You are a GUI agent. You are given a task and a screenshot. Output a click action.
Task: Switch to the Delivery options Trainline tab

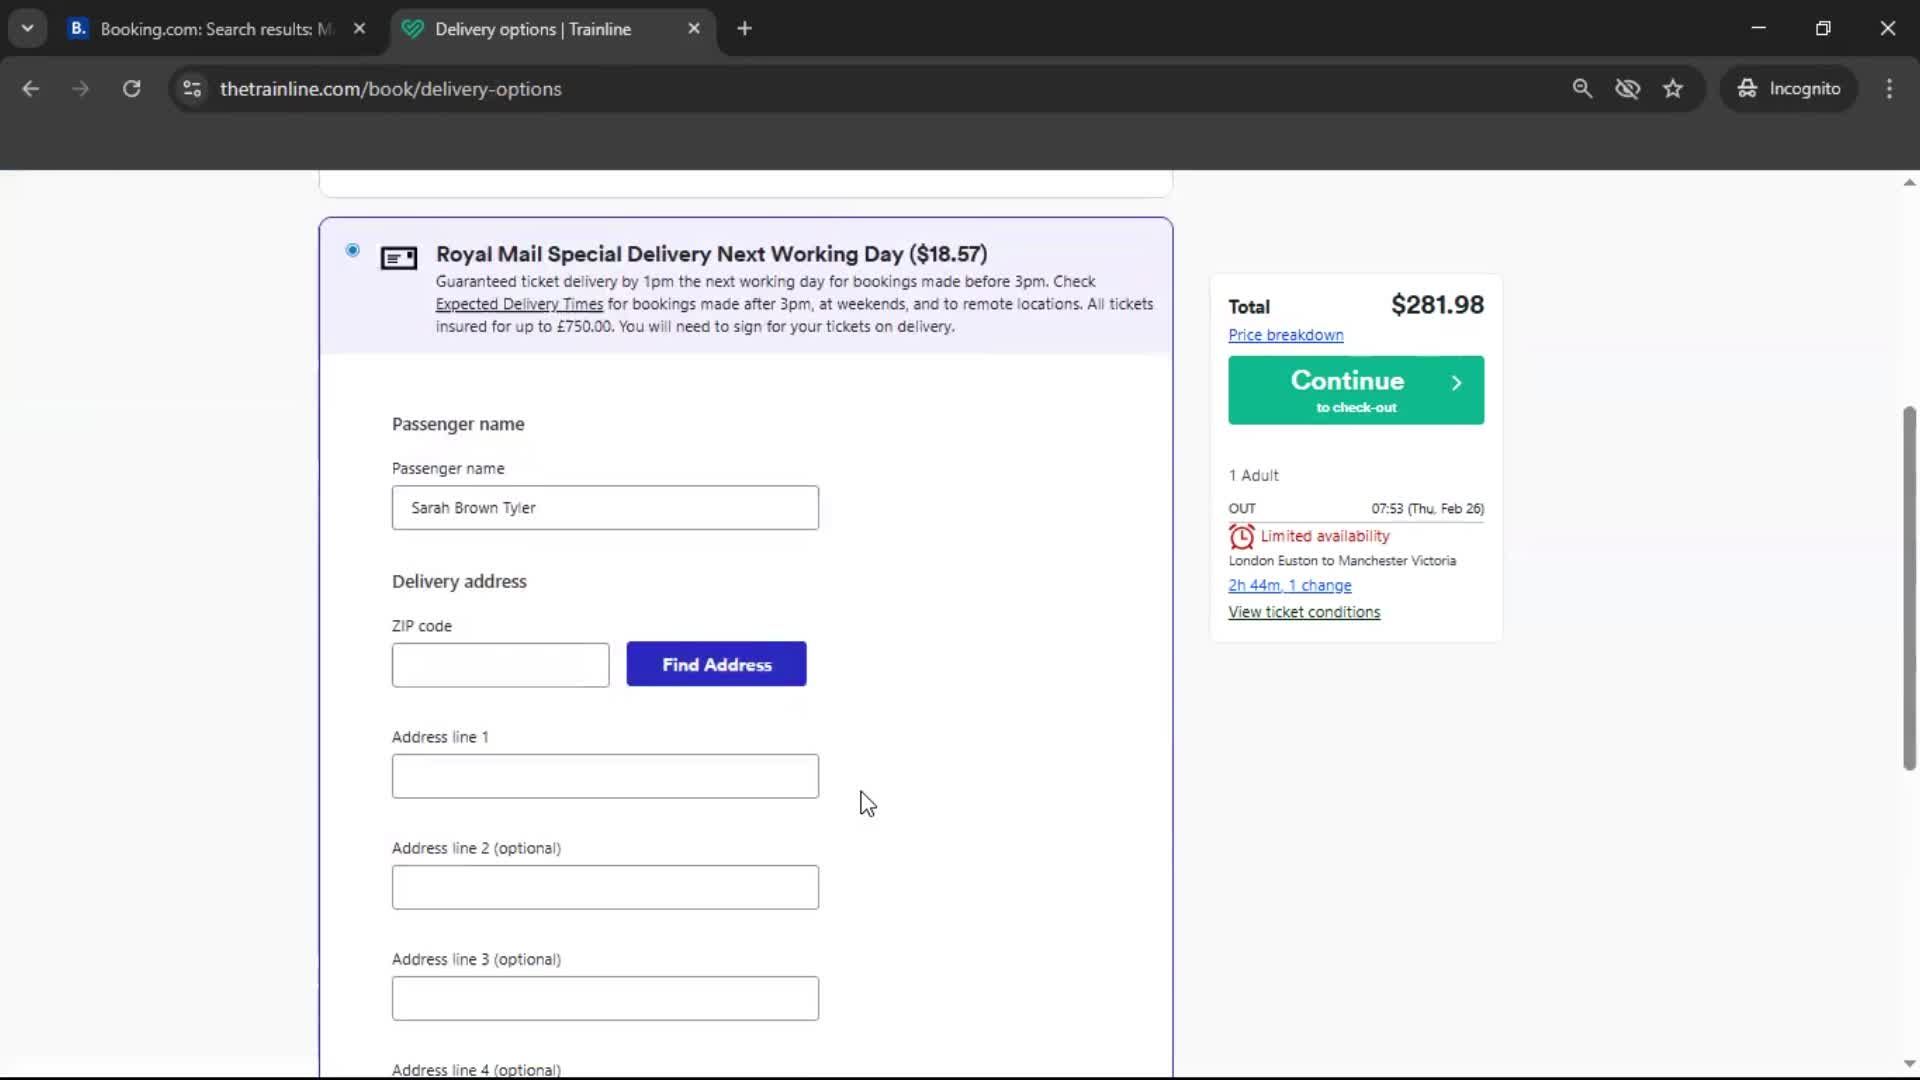click(x=533, y=29)
